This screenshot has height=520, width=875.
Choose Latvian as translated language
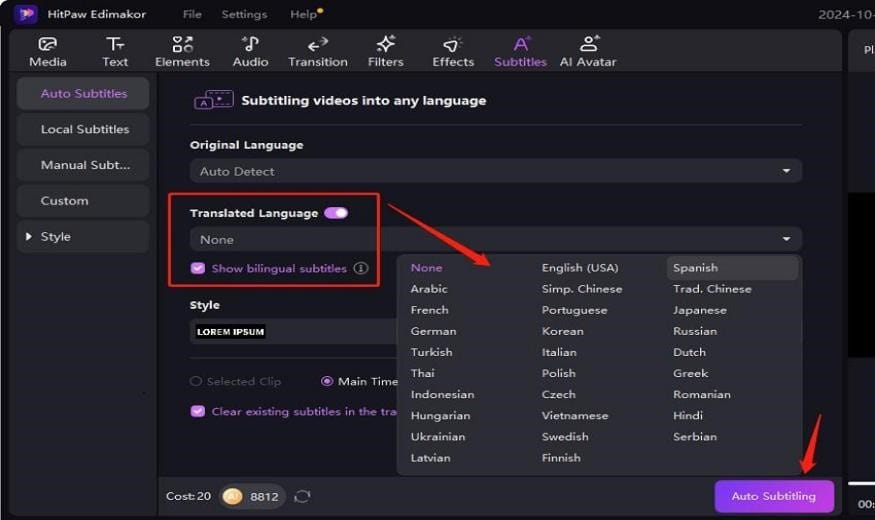[430, 458]
